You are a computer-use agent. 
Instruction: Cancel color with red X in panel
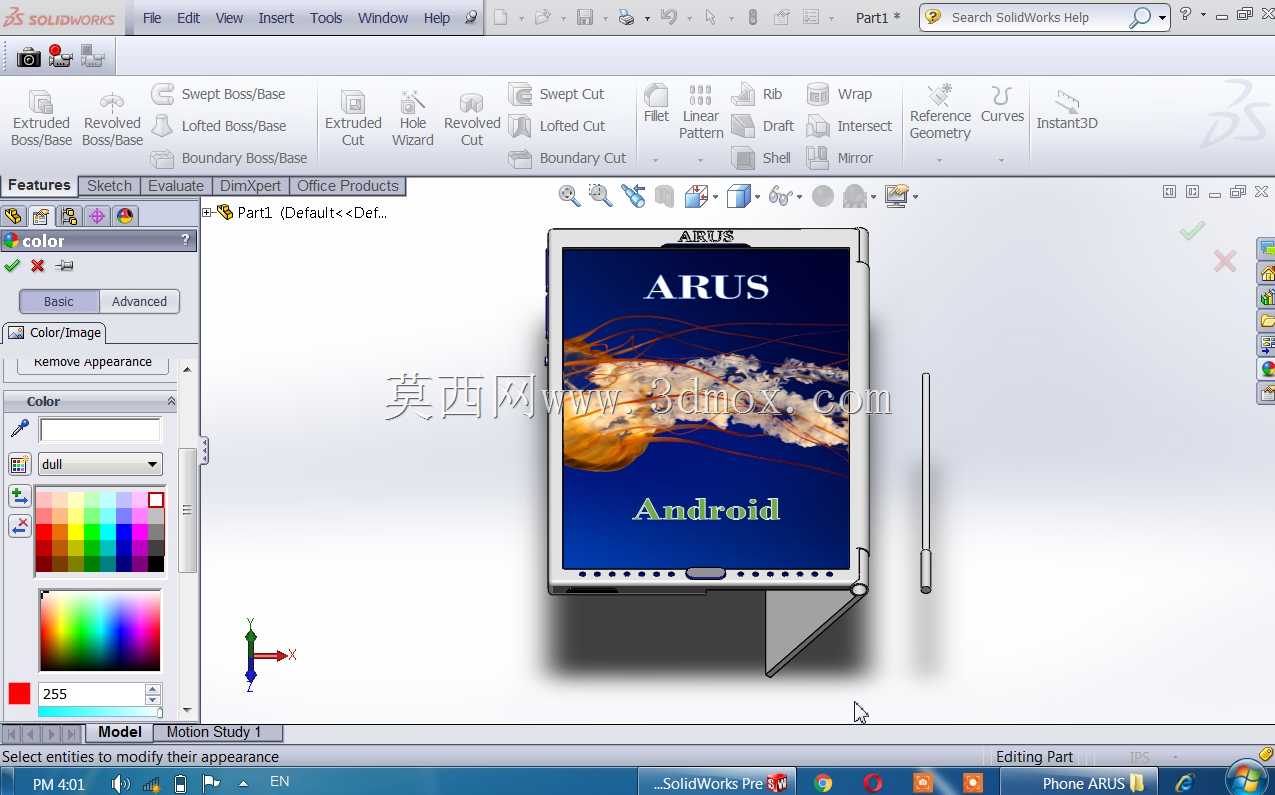click(x=38, y=265)
